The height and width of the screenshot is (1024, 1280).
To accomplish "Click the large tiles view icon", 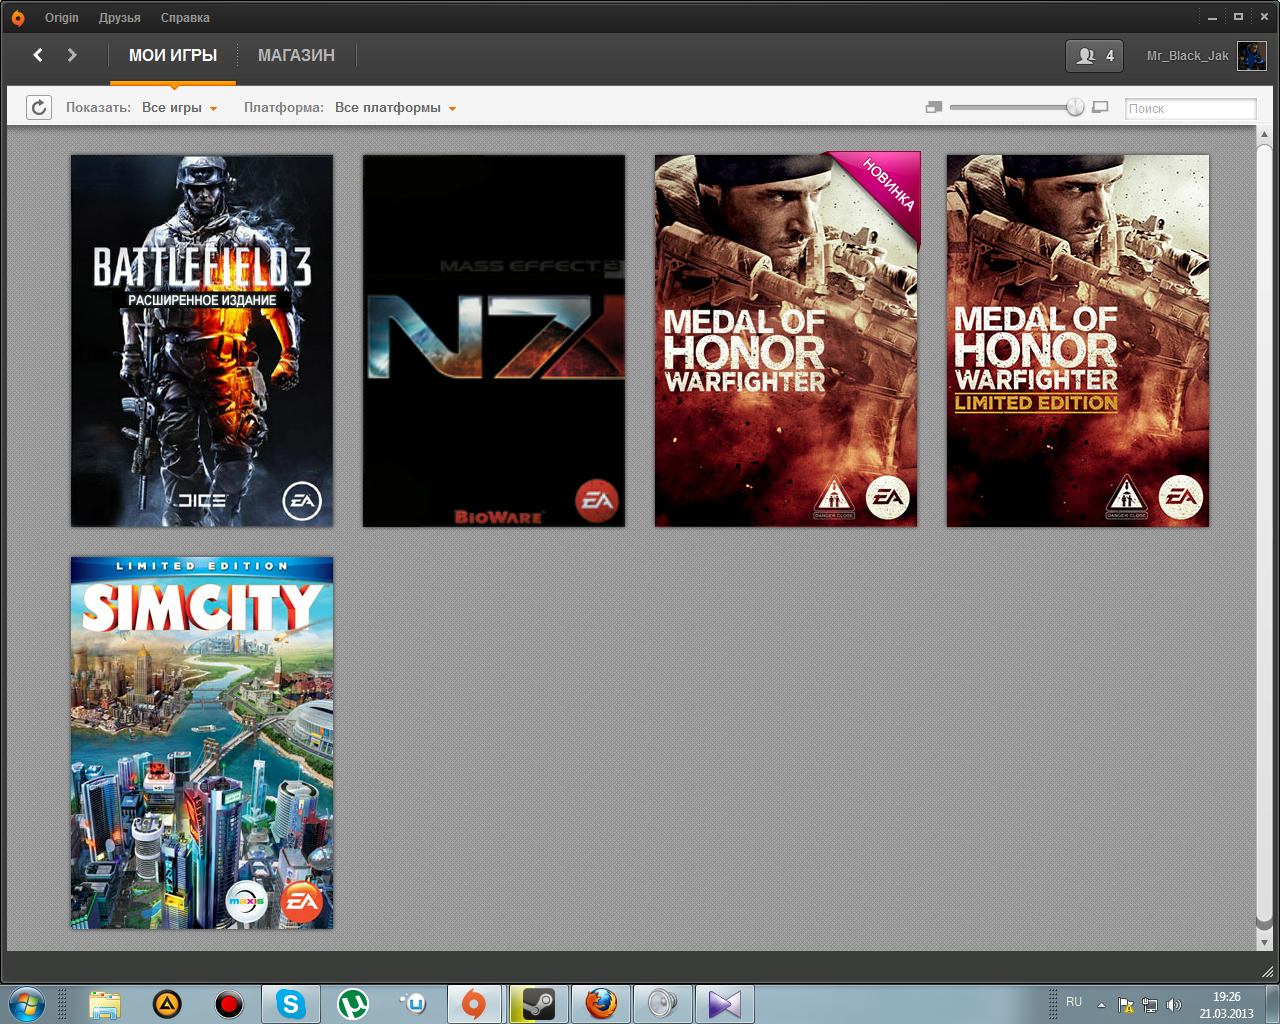I will (x=1100, y=107).
